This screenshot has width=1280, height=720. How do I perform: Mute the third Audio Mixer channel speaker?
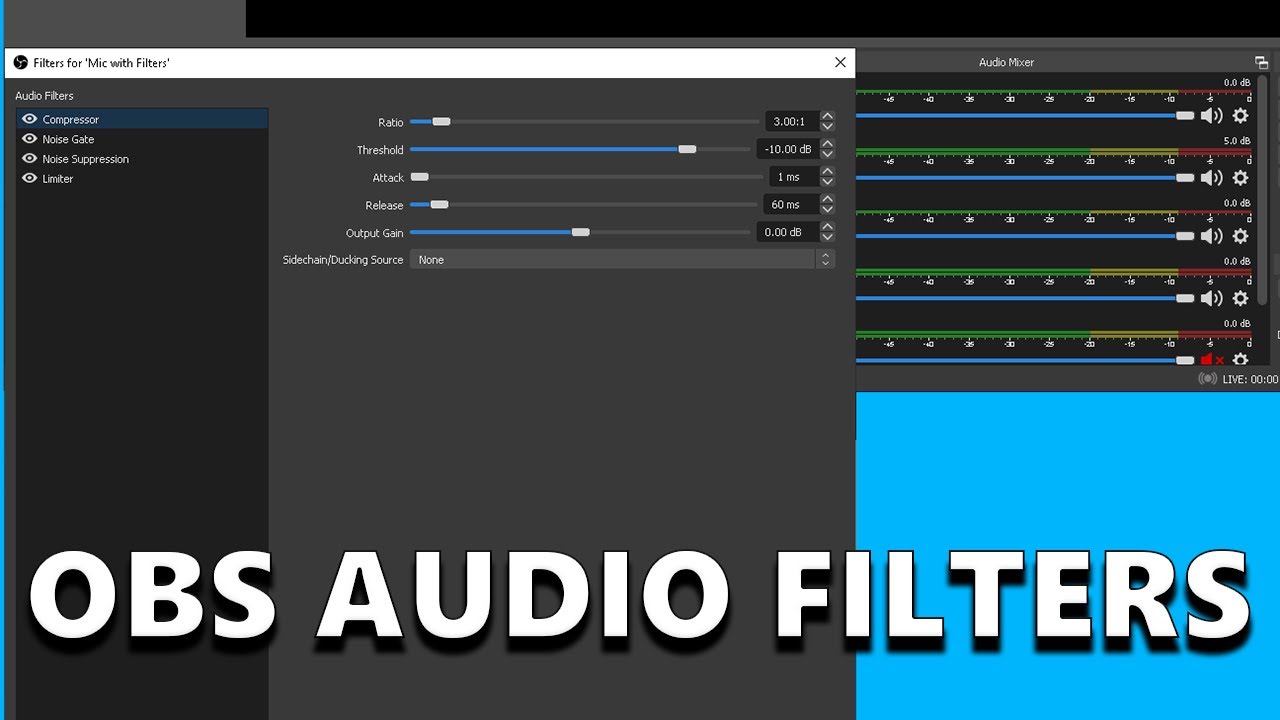[x=1211, y=236]
